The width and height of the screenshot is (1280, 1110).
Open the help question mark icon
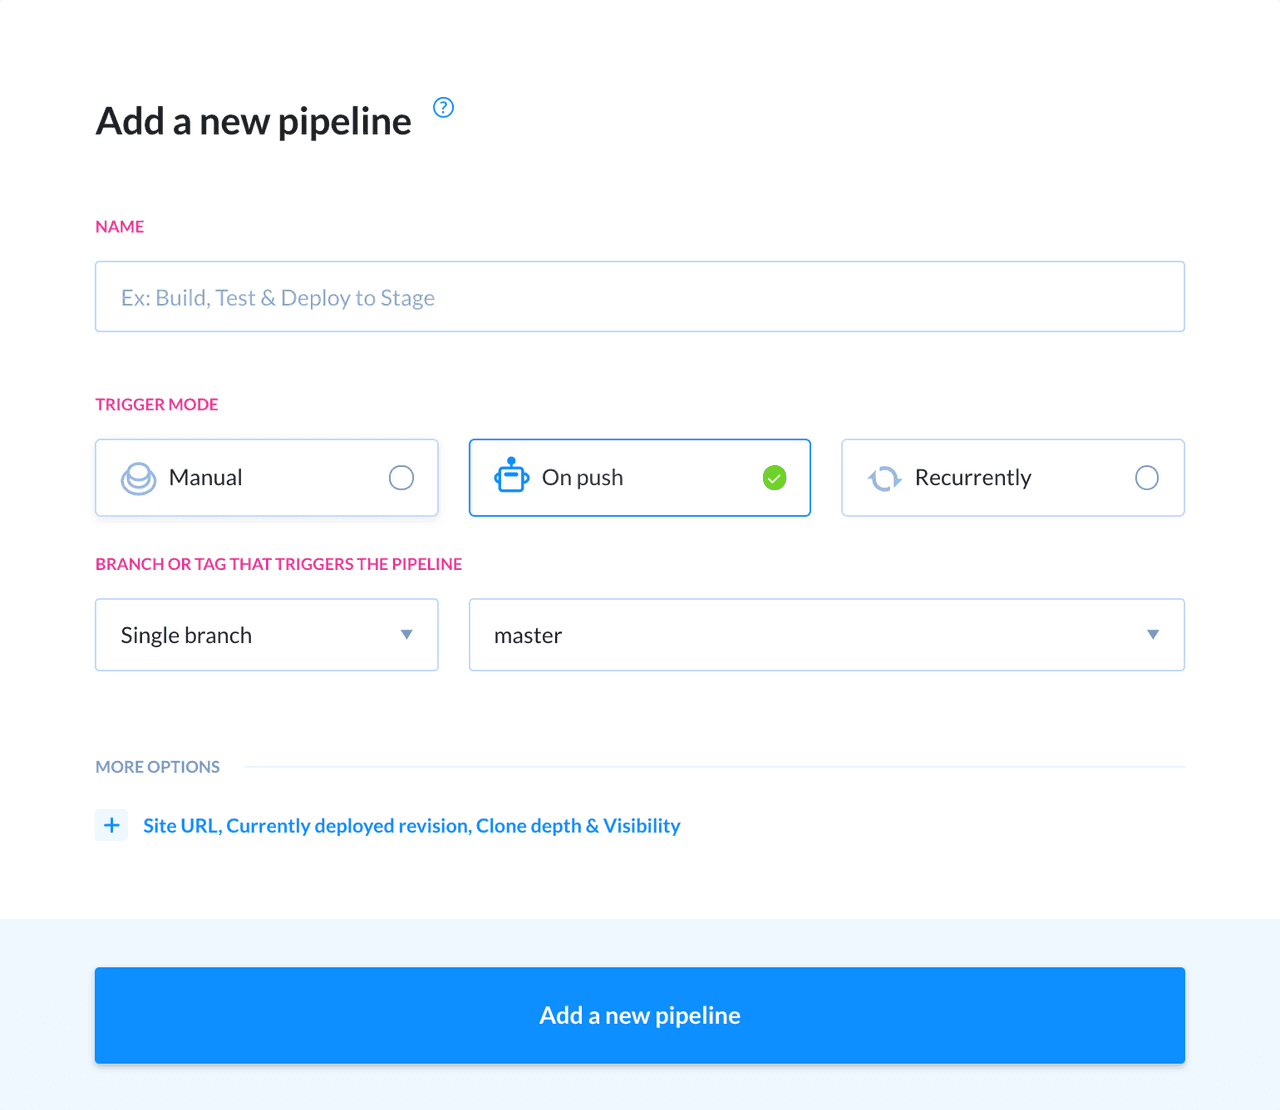point(443,107)
